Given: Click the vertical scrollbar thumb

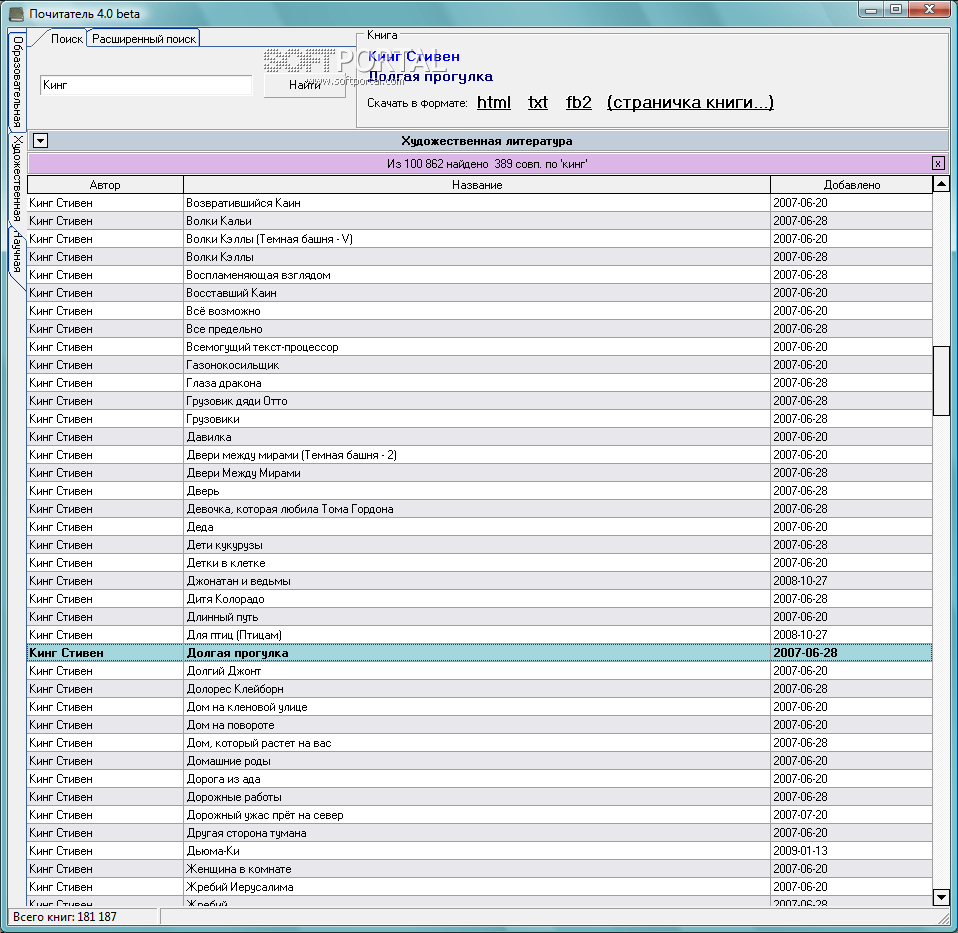Looking at the screenshot, I should [x=941, y=381].
